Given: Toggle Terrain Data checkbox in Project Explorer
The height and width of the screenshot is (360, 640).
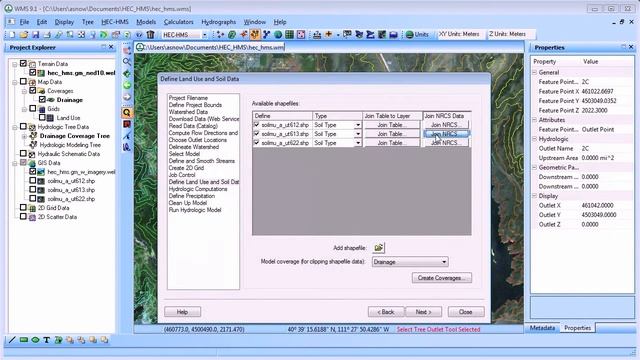Looking at the screenshot, I should point(23,64).
